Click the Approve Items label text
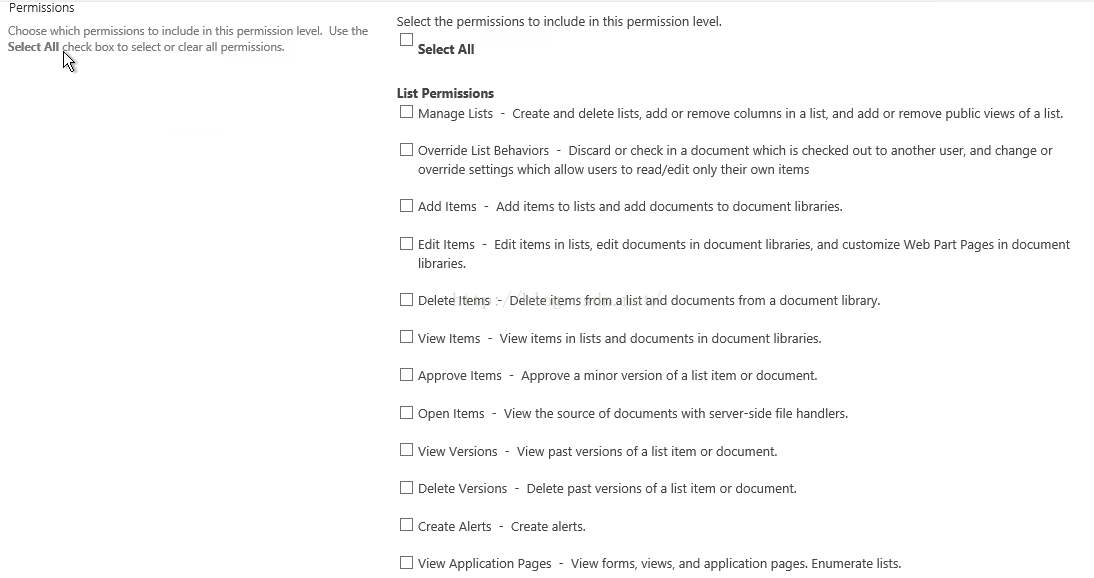Image resolution: width=1094 pixels, height=578 pixels. [459, 376]
